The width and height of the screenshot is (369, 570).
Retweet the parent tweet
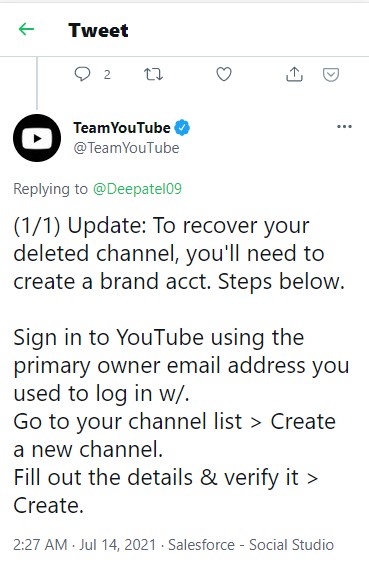tap(153, 74)
